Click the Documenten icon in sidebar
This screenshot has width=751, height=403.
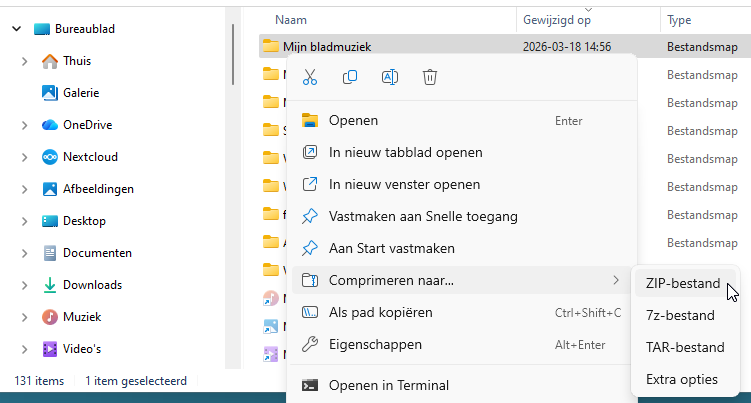pos(50,253)
